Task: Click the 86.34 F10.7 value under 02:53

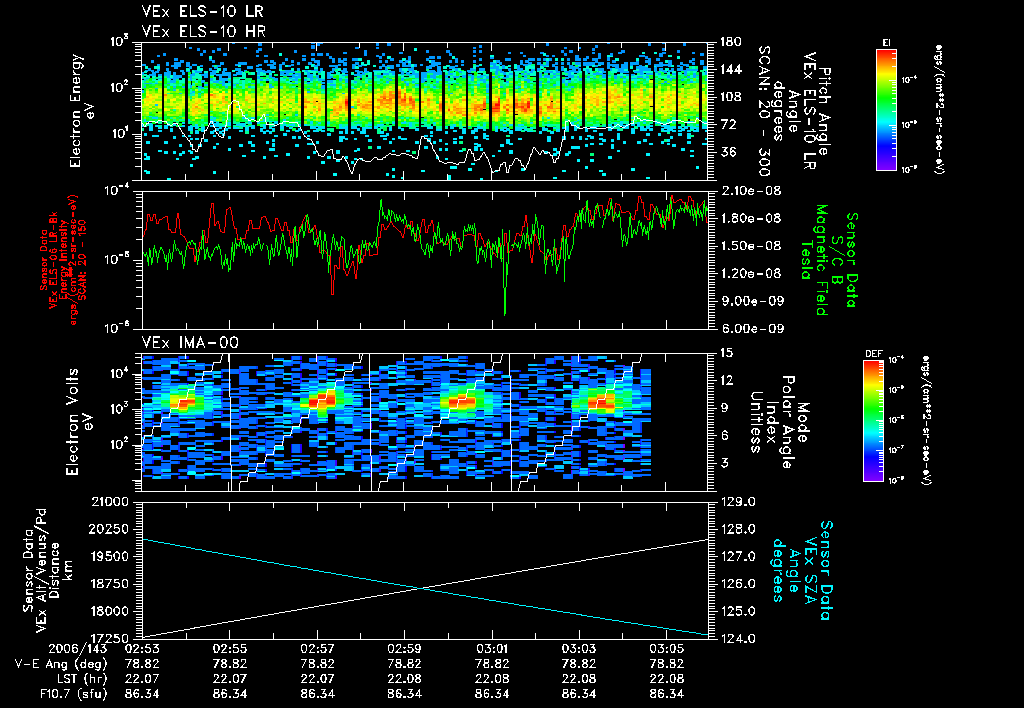Action: pos(142,694)
